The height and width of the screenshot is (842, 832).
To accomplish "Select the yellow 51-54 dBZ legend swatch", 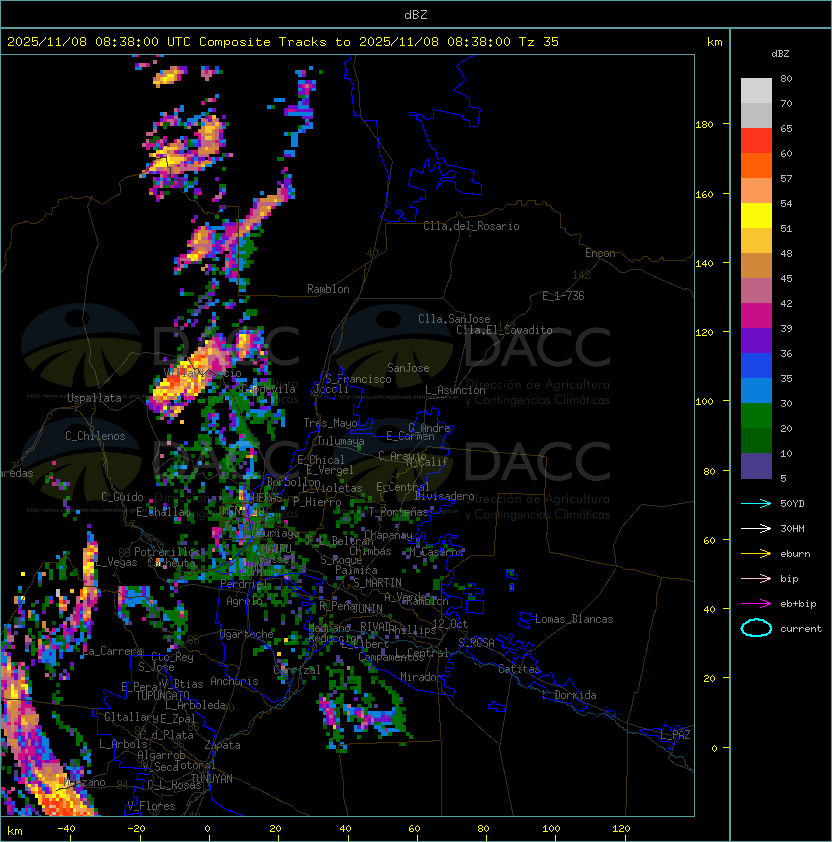I will pyautogui.click(x=756, y=215).
